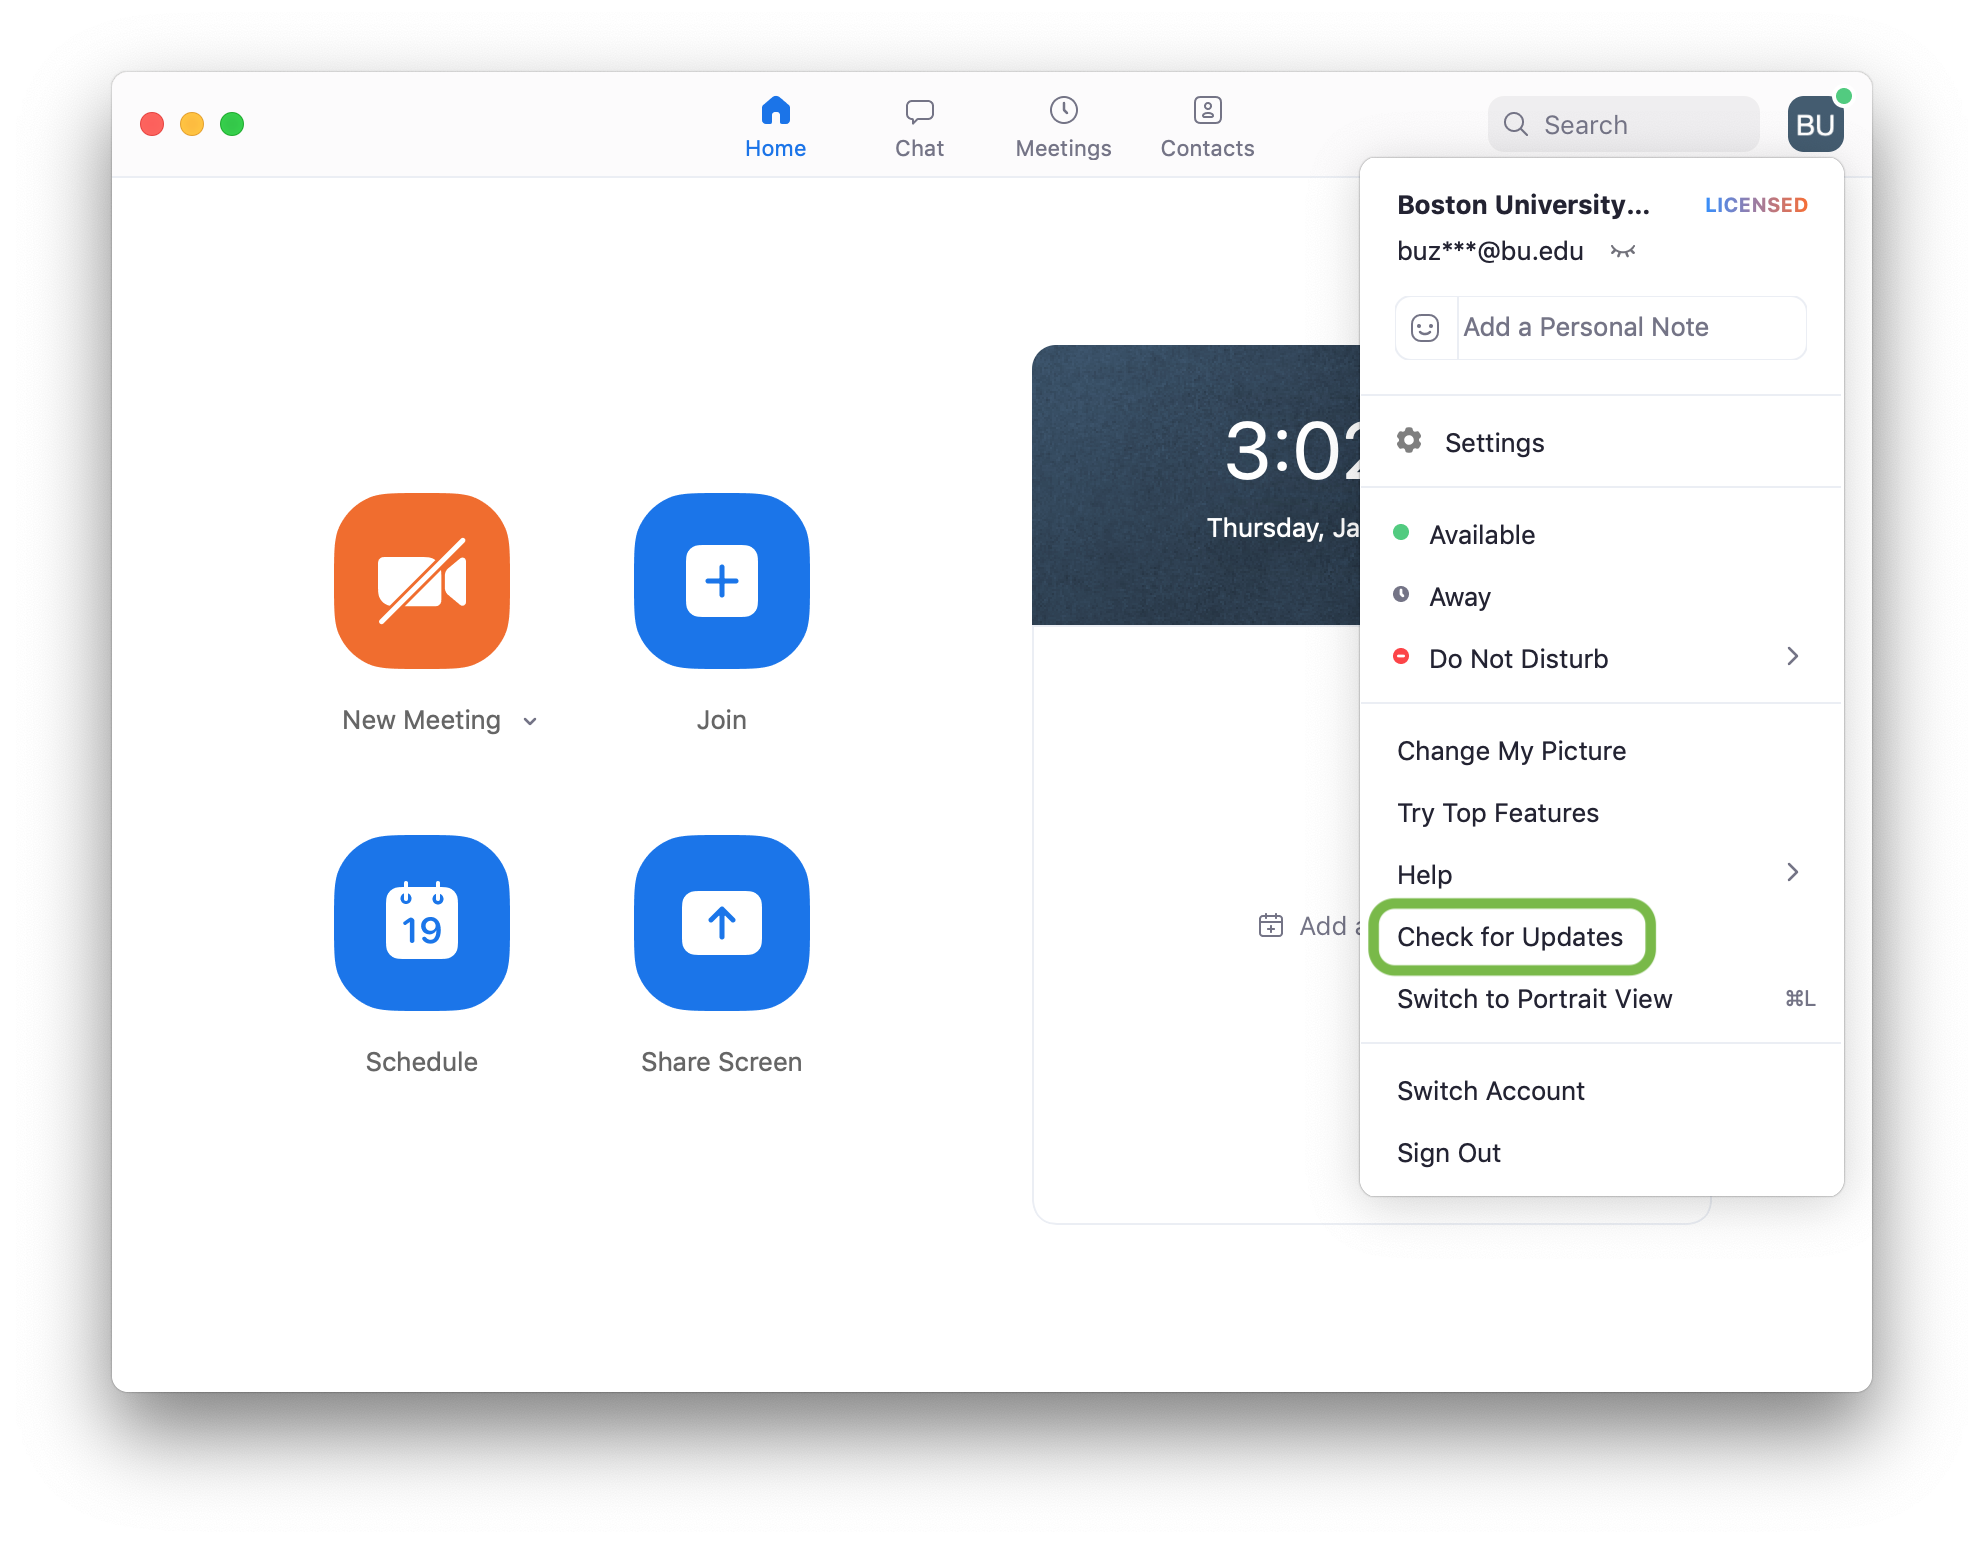The image size is (1984, 1544).
Task: Open the Meetings tab
Action: [1063, 128]
